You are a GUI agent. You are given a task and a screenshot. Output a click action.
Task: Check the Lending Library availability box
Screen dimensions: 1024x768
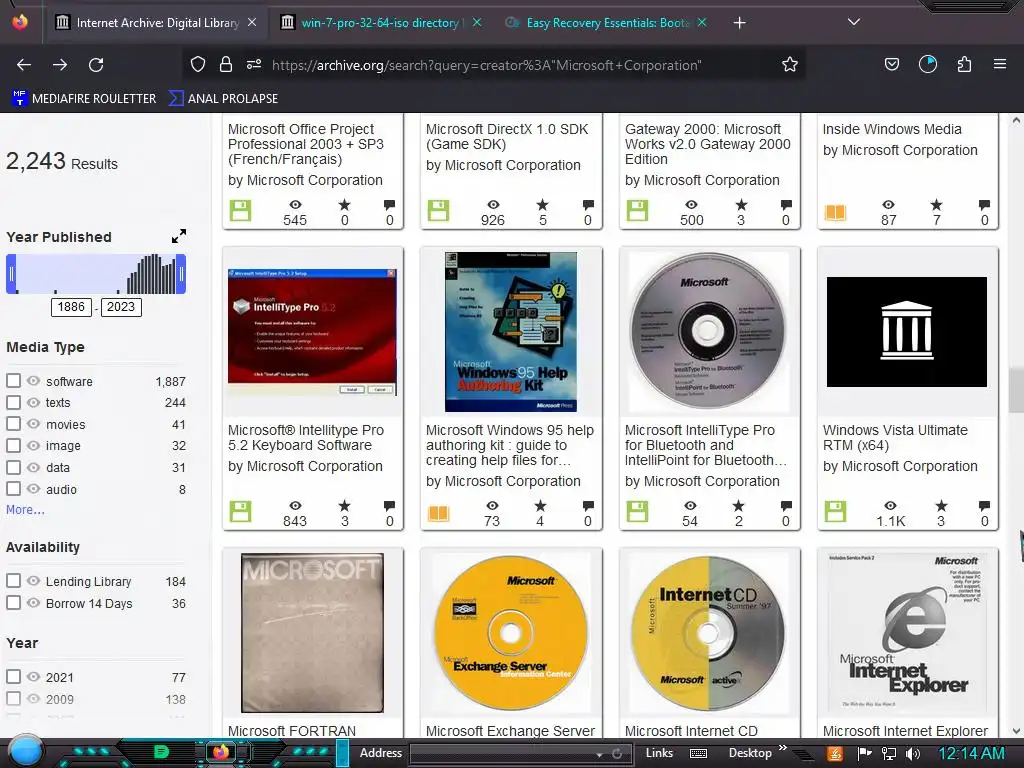[13, 580]
